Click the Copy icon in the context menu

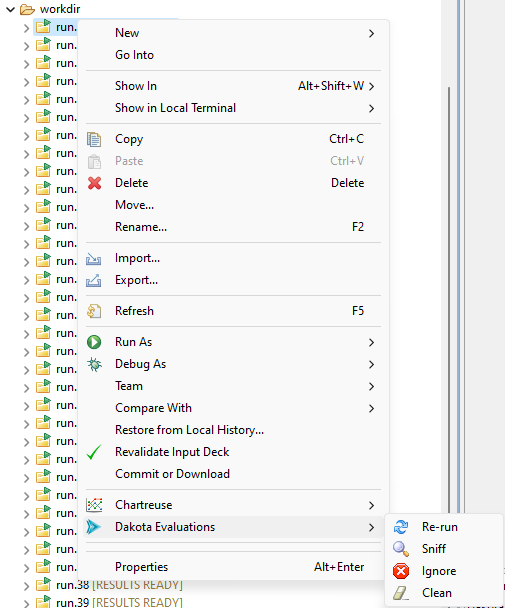point(94,139)
